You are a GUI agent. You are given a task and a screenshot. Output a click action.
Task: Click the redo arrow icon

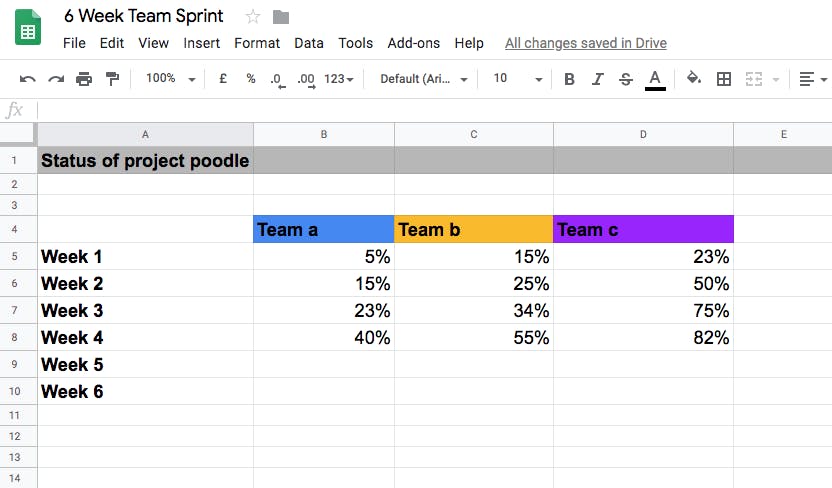tap(56, 80)
